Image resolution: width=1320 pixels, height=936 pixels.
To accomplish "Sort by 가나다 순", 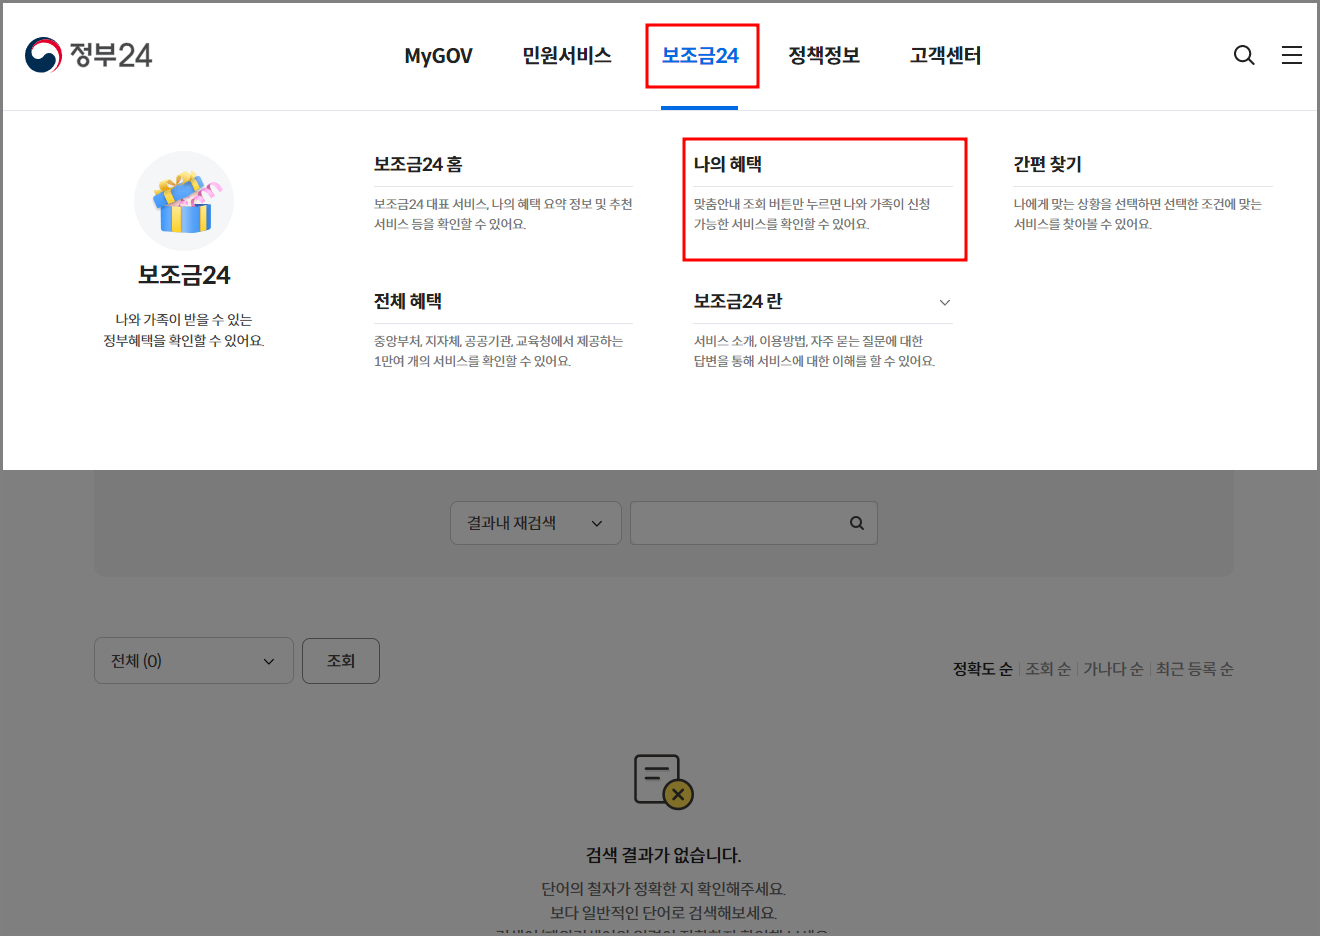I will [x=1113, y=669].
